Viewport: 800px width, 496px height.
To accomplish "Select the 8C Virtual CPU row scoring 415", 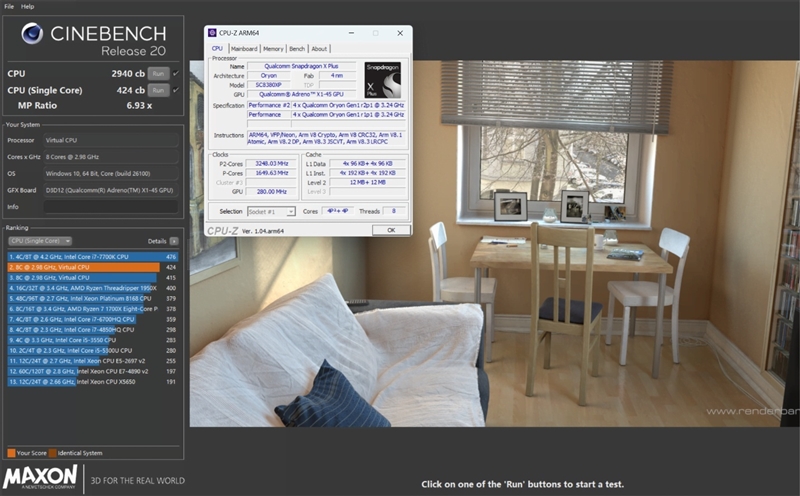I will tap(92, 278).
